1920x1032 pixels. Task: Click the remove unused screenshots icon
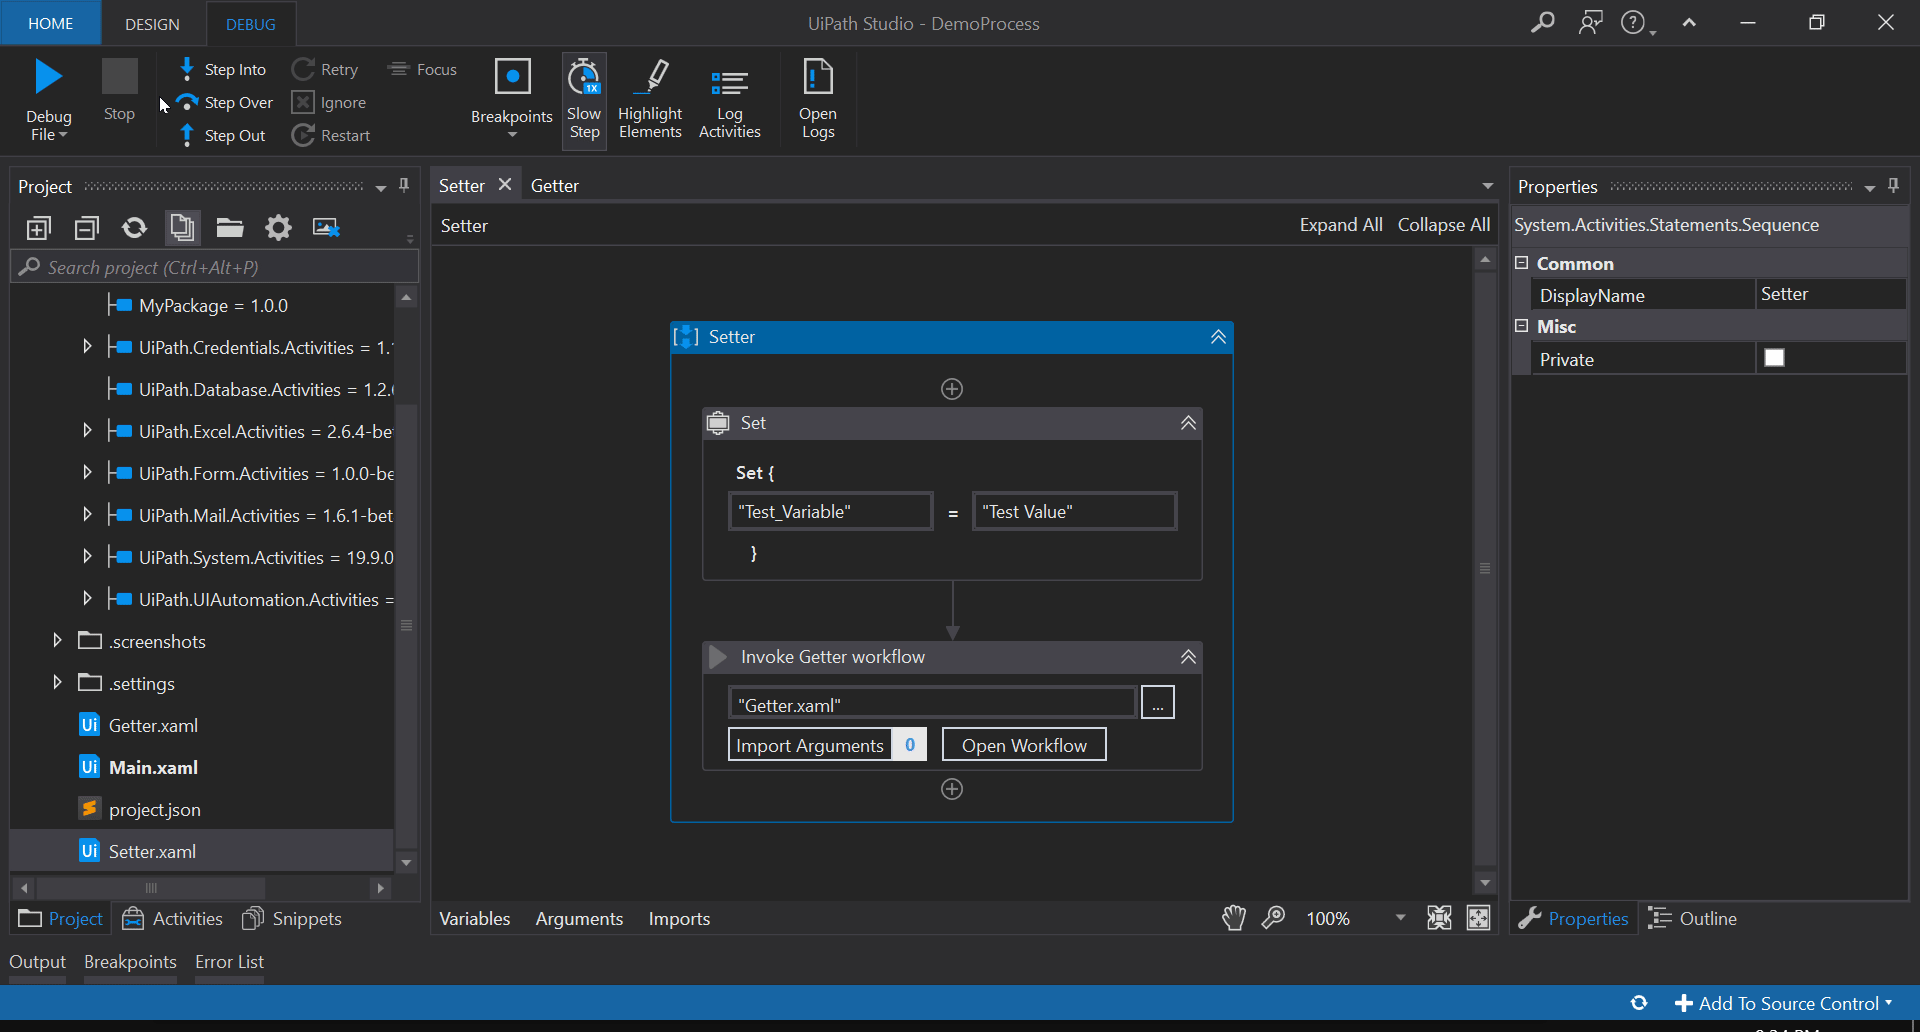[326, 228]
